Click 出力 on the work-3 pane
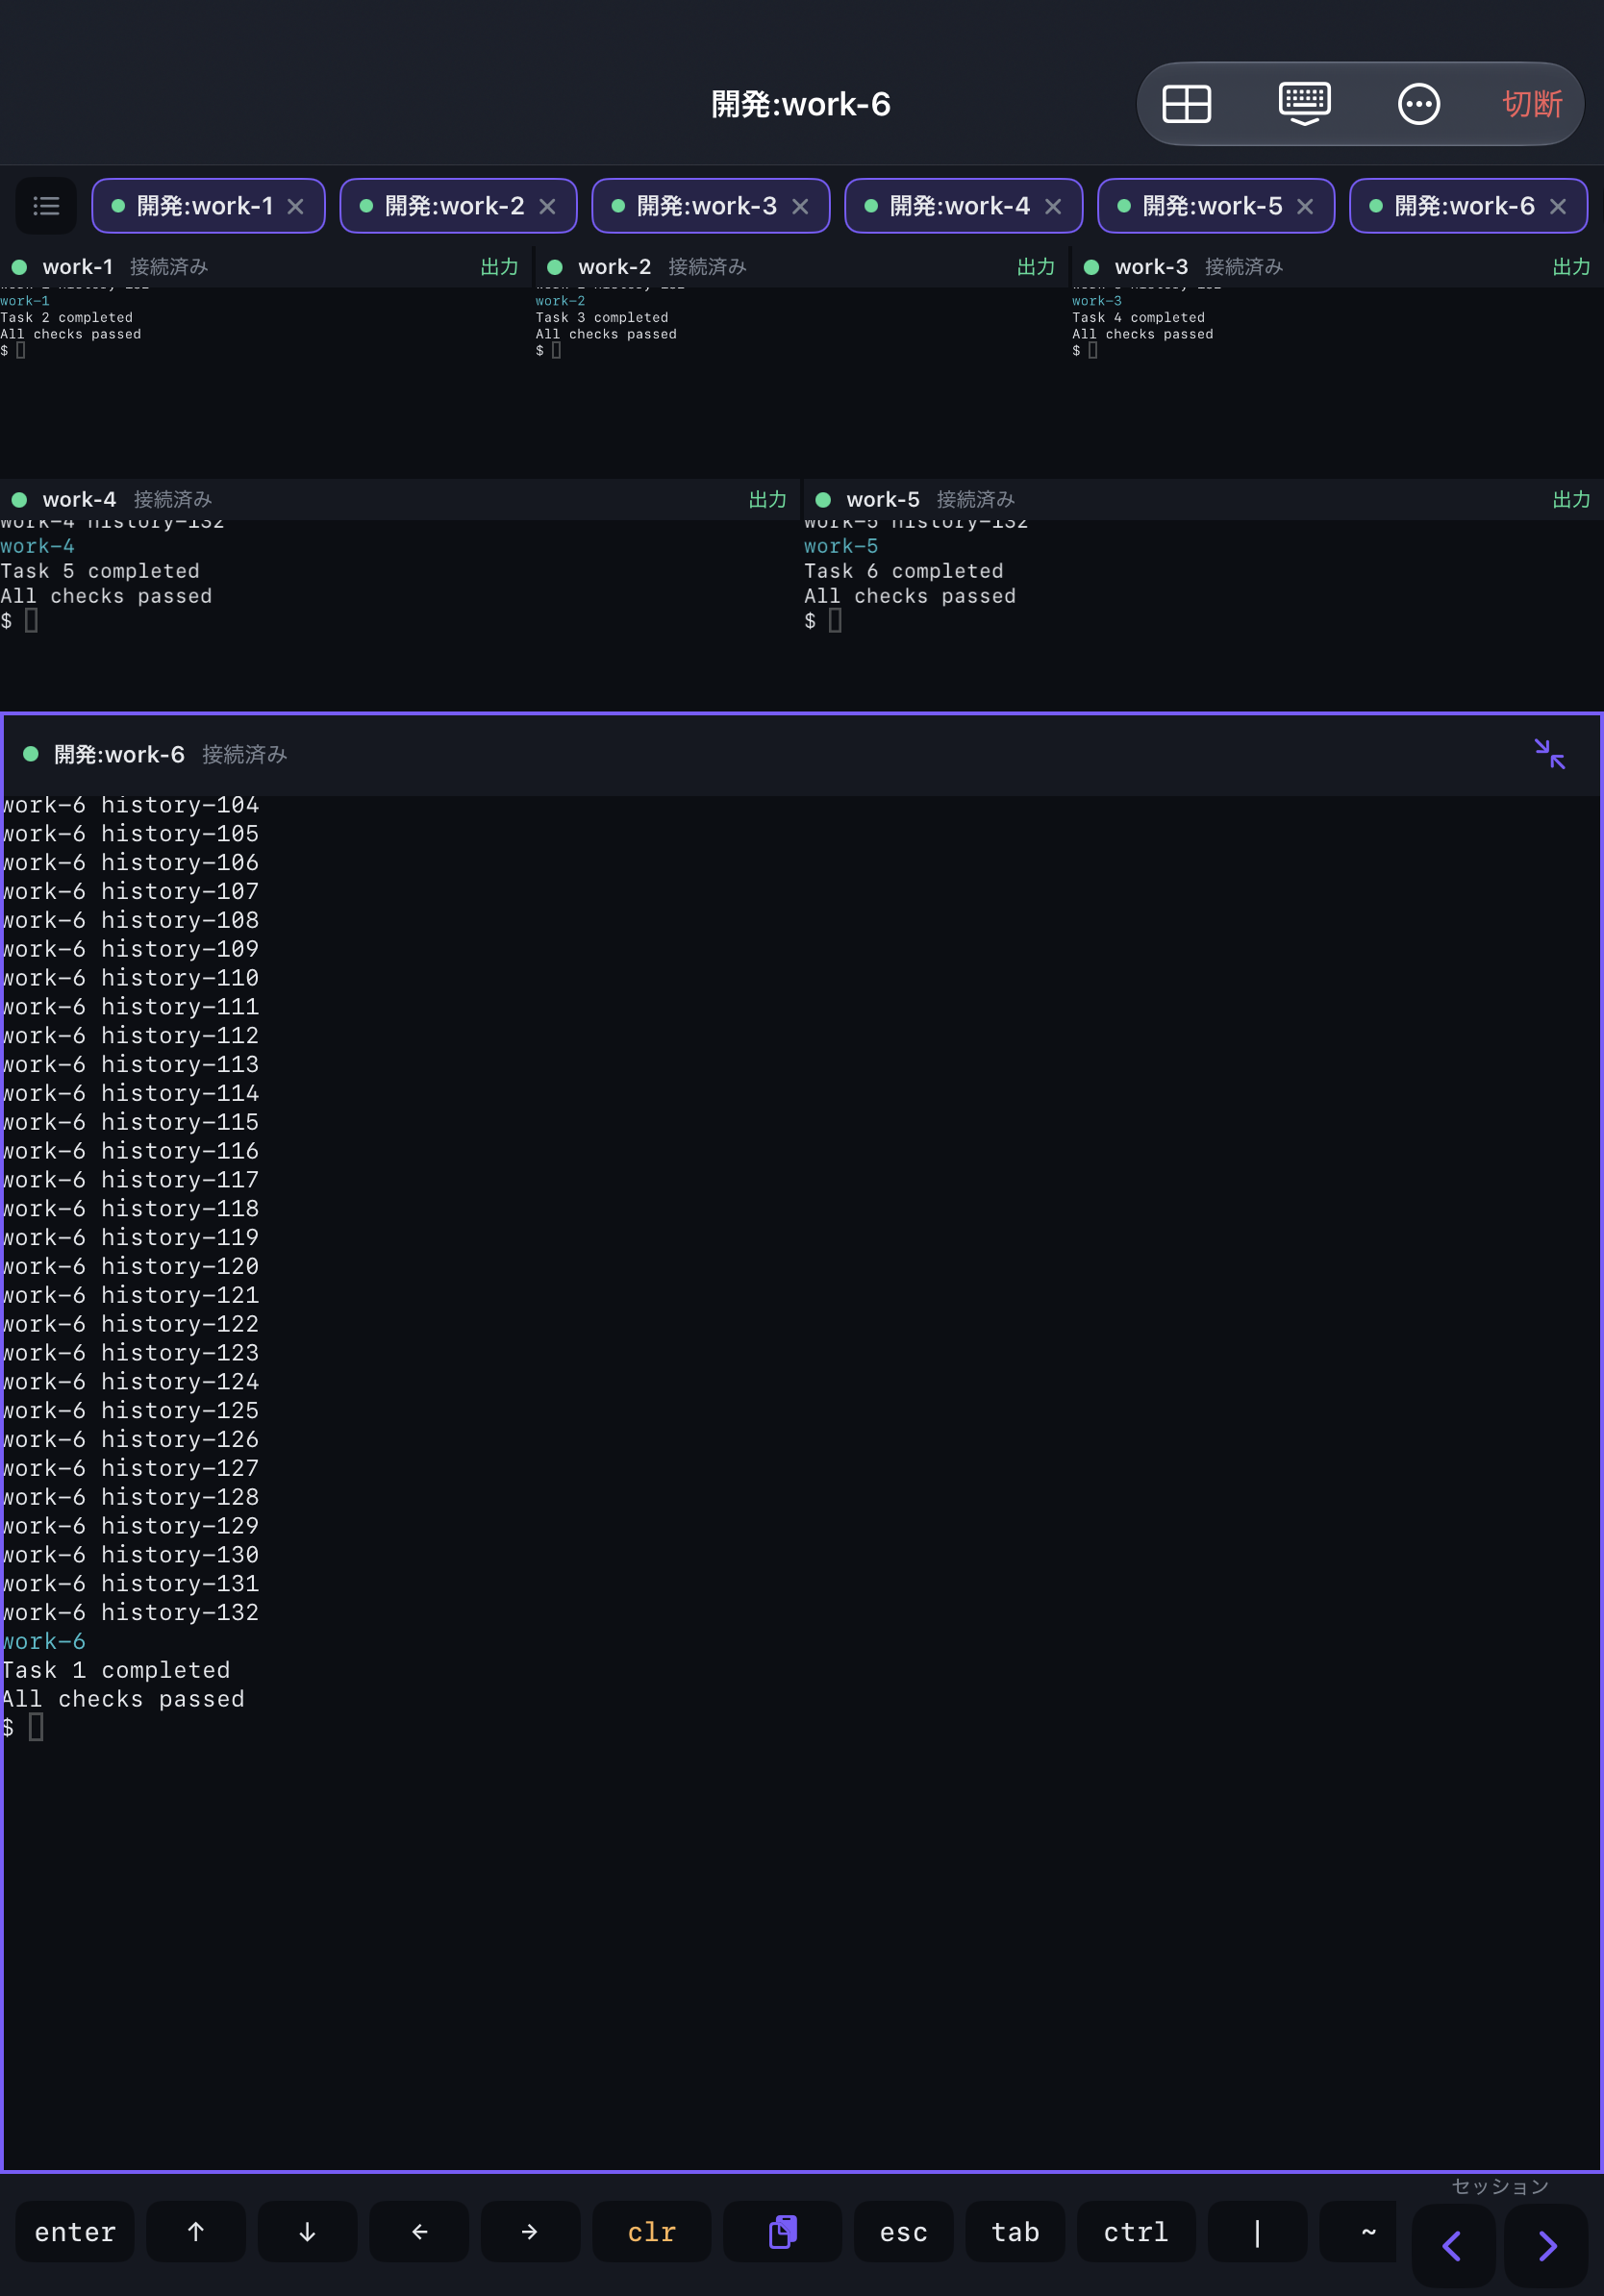 (1571, 267)
